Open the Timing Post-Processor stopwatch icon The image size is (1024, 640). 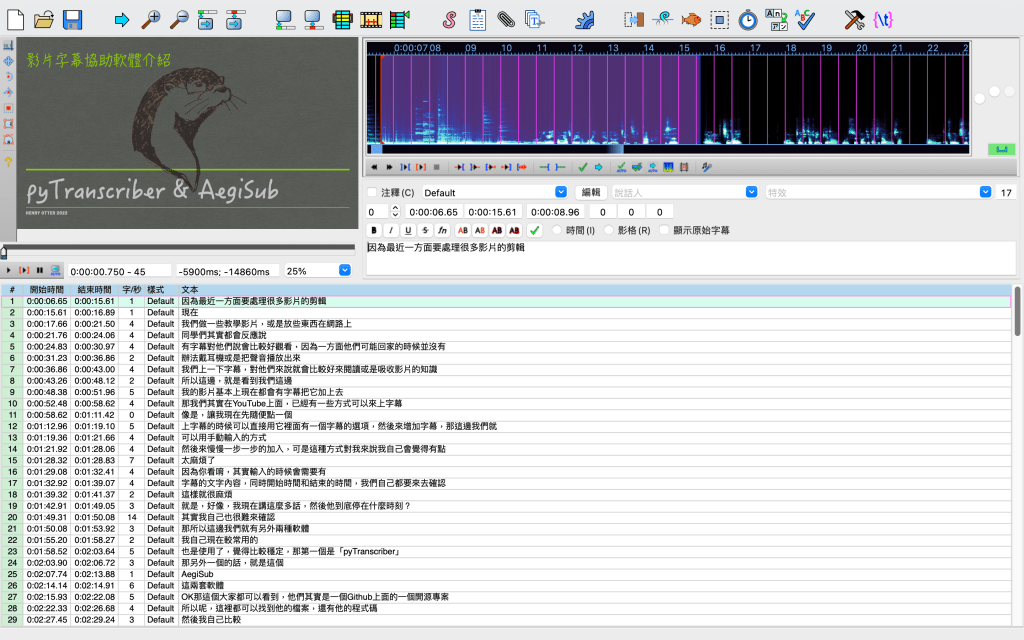(748, 19)
